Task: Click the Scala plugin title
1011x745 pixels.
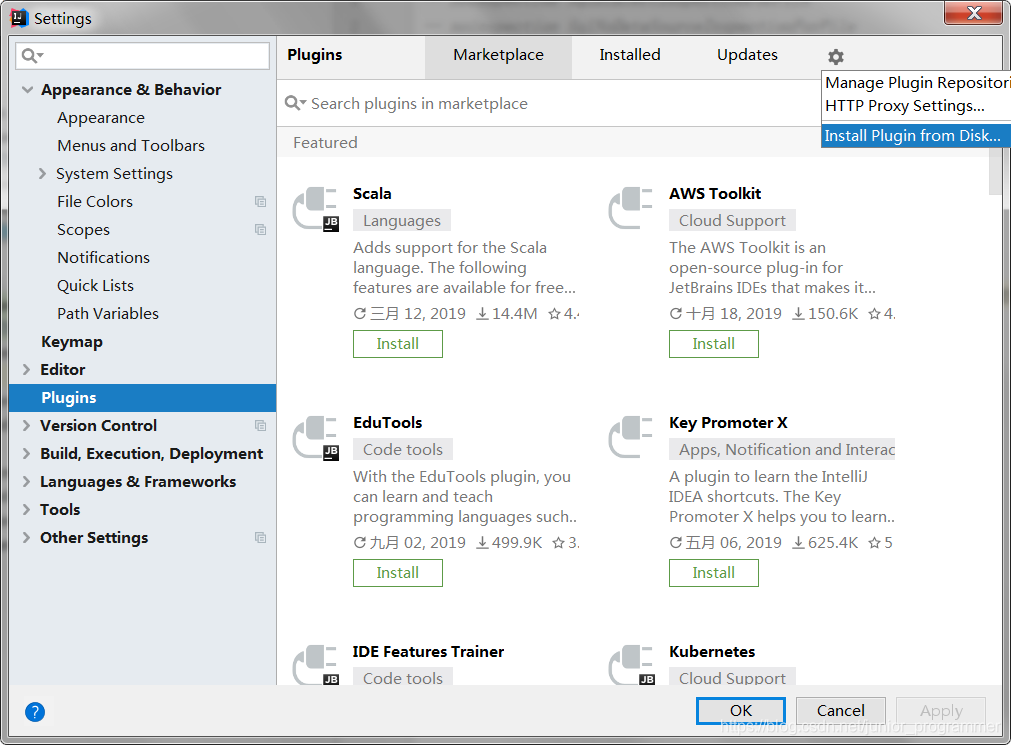Action: point(372,194)
